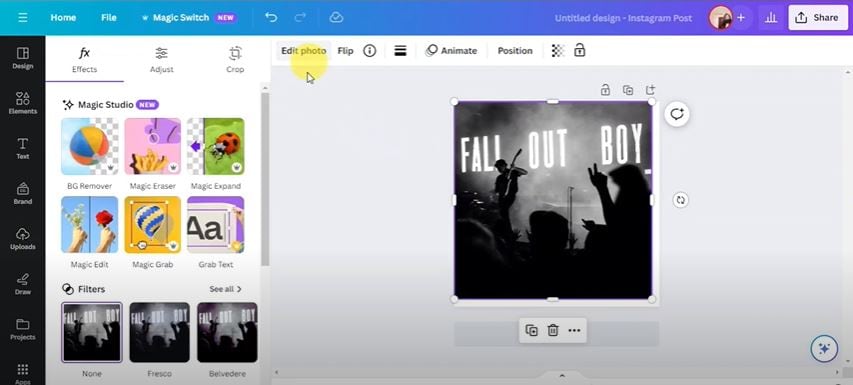Open the three-dot more options menu
Image resolution: width=853 pixels, height=385 pixels.
click(x=574, y=330)
